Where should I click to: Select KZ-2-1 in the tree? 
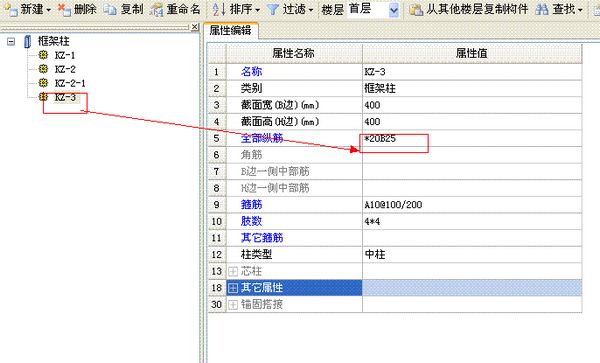[70, 83]
